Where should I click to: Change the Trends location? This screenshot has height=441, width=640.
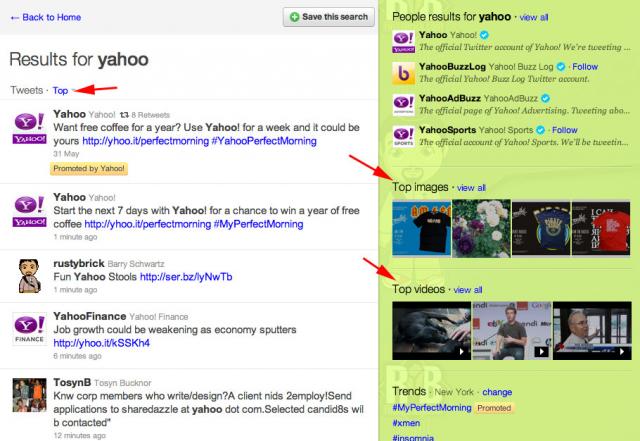tap(497, 392)
